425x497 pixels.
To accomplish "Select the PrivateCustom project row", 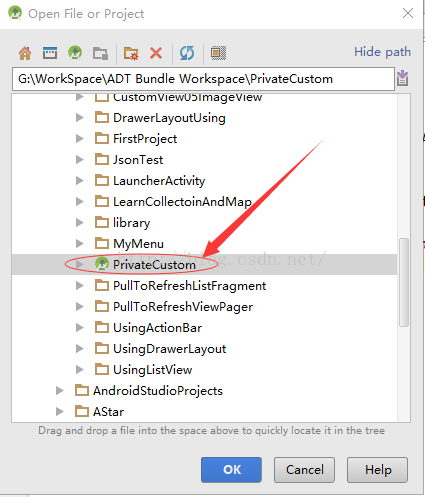I will point(204,264).
